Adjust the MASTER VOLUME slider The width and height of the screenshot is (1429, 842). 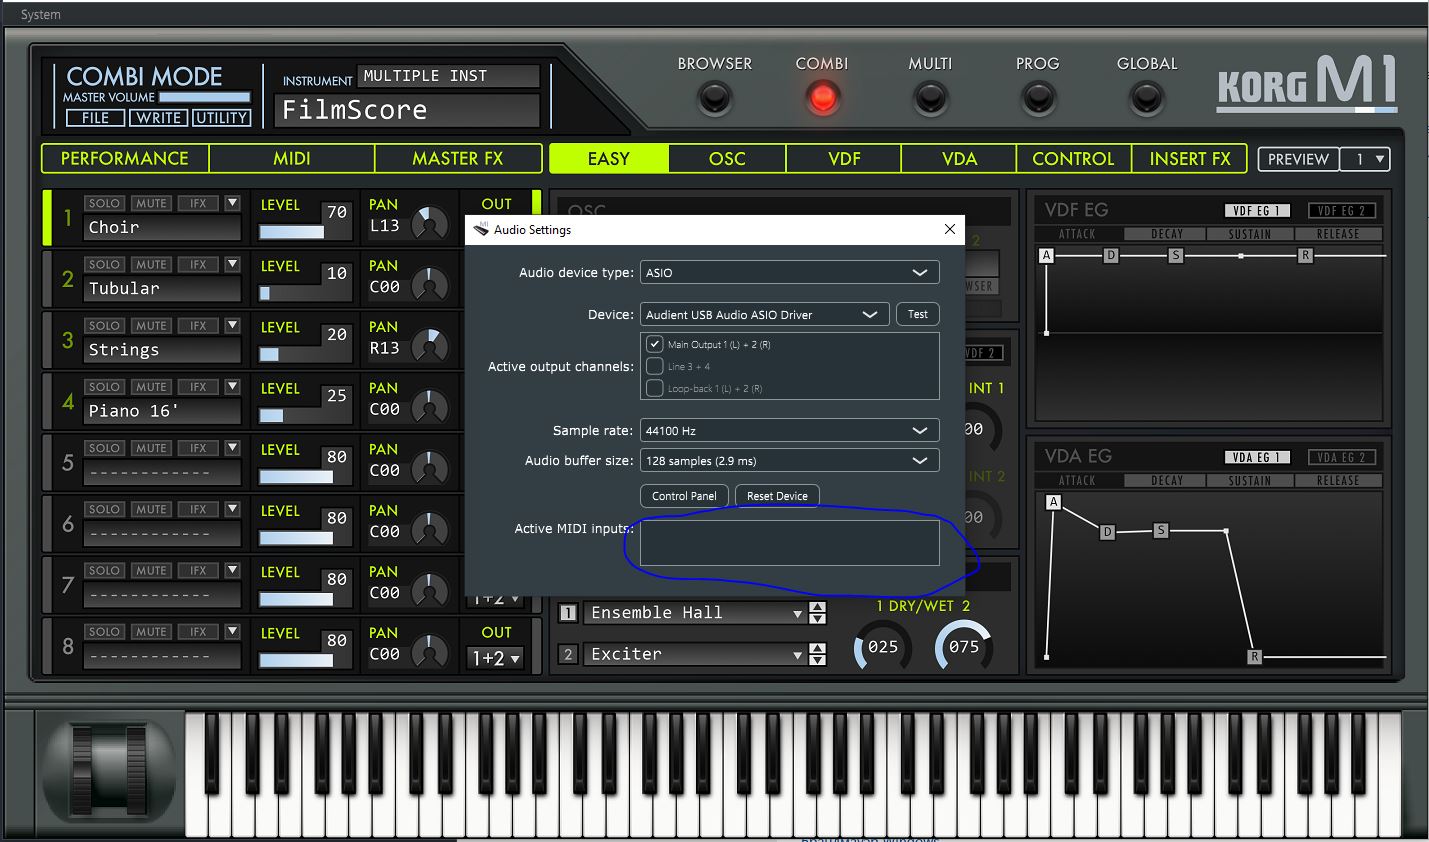(204, 97)
